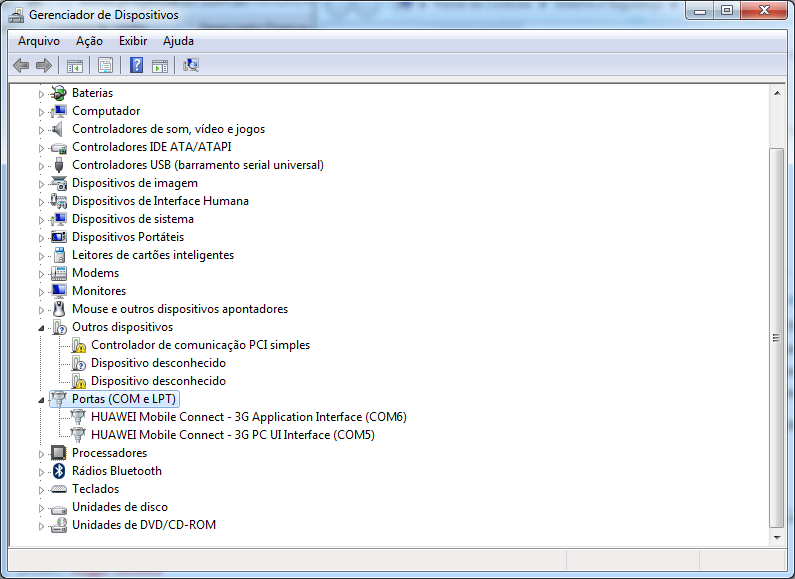Screen dimensions: 795x579
Task: Select HUAWEI 3G PC UI Interface (COM5)
Action: [233, 435]
